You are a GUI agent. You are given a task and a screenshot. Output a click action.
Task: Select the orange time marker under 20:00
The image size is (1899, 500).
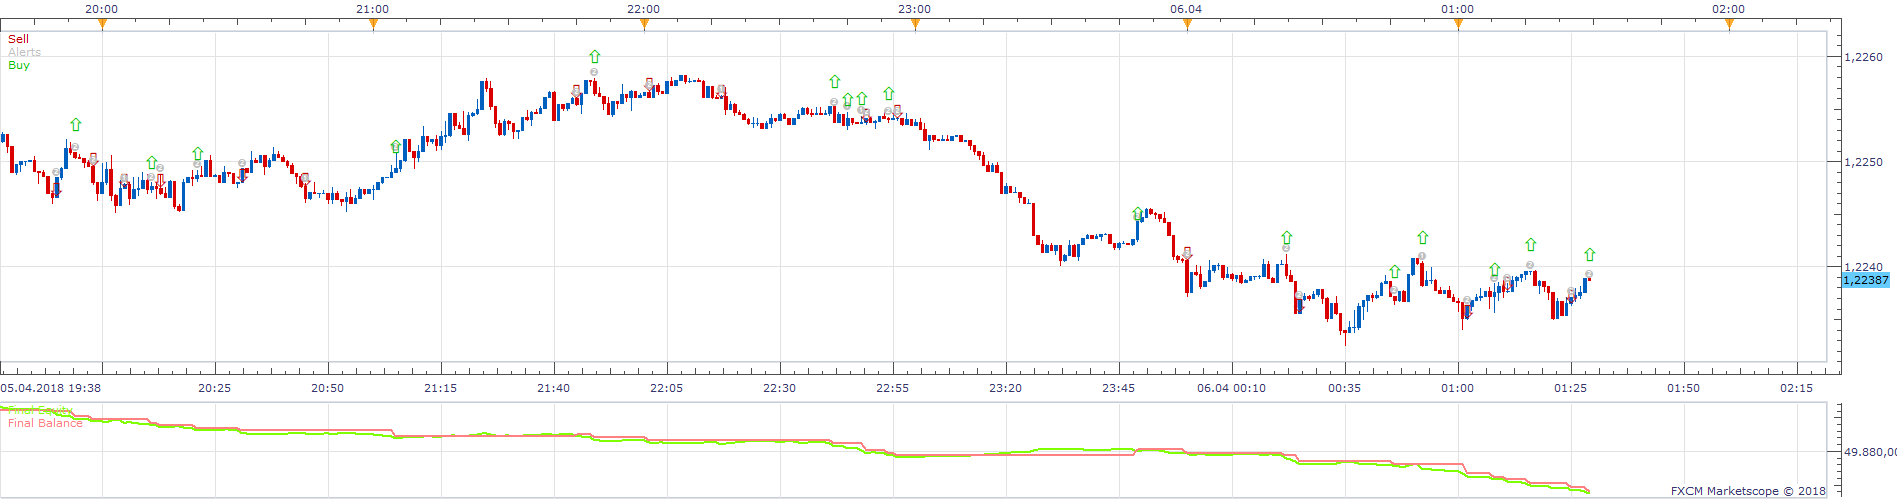[x=102, y=25]
